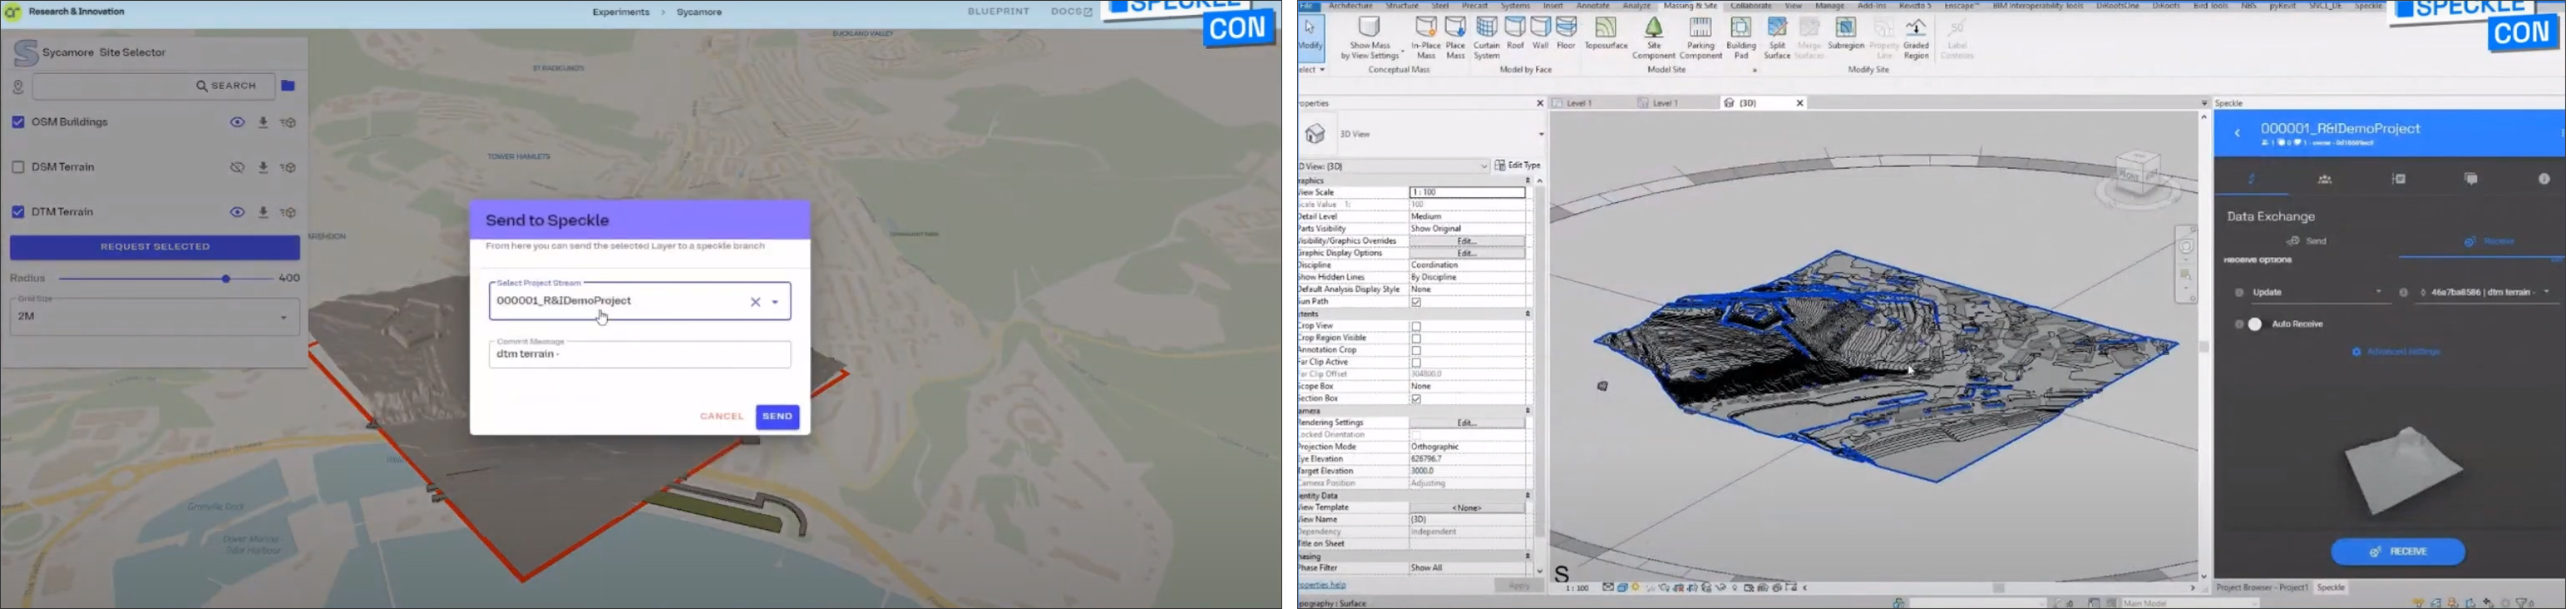This screenshot has width=2576, height=609.
Task: Select the Subregion tool
Action: (1846, 33)
